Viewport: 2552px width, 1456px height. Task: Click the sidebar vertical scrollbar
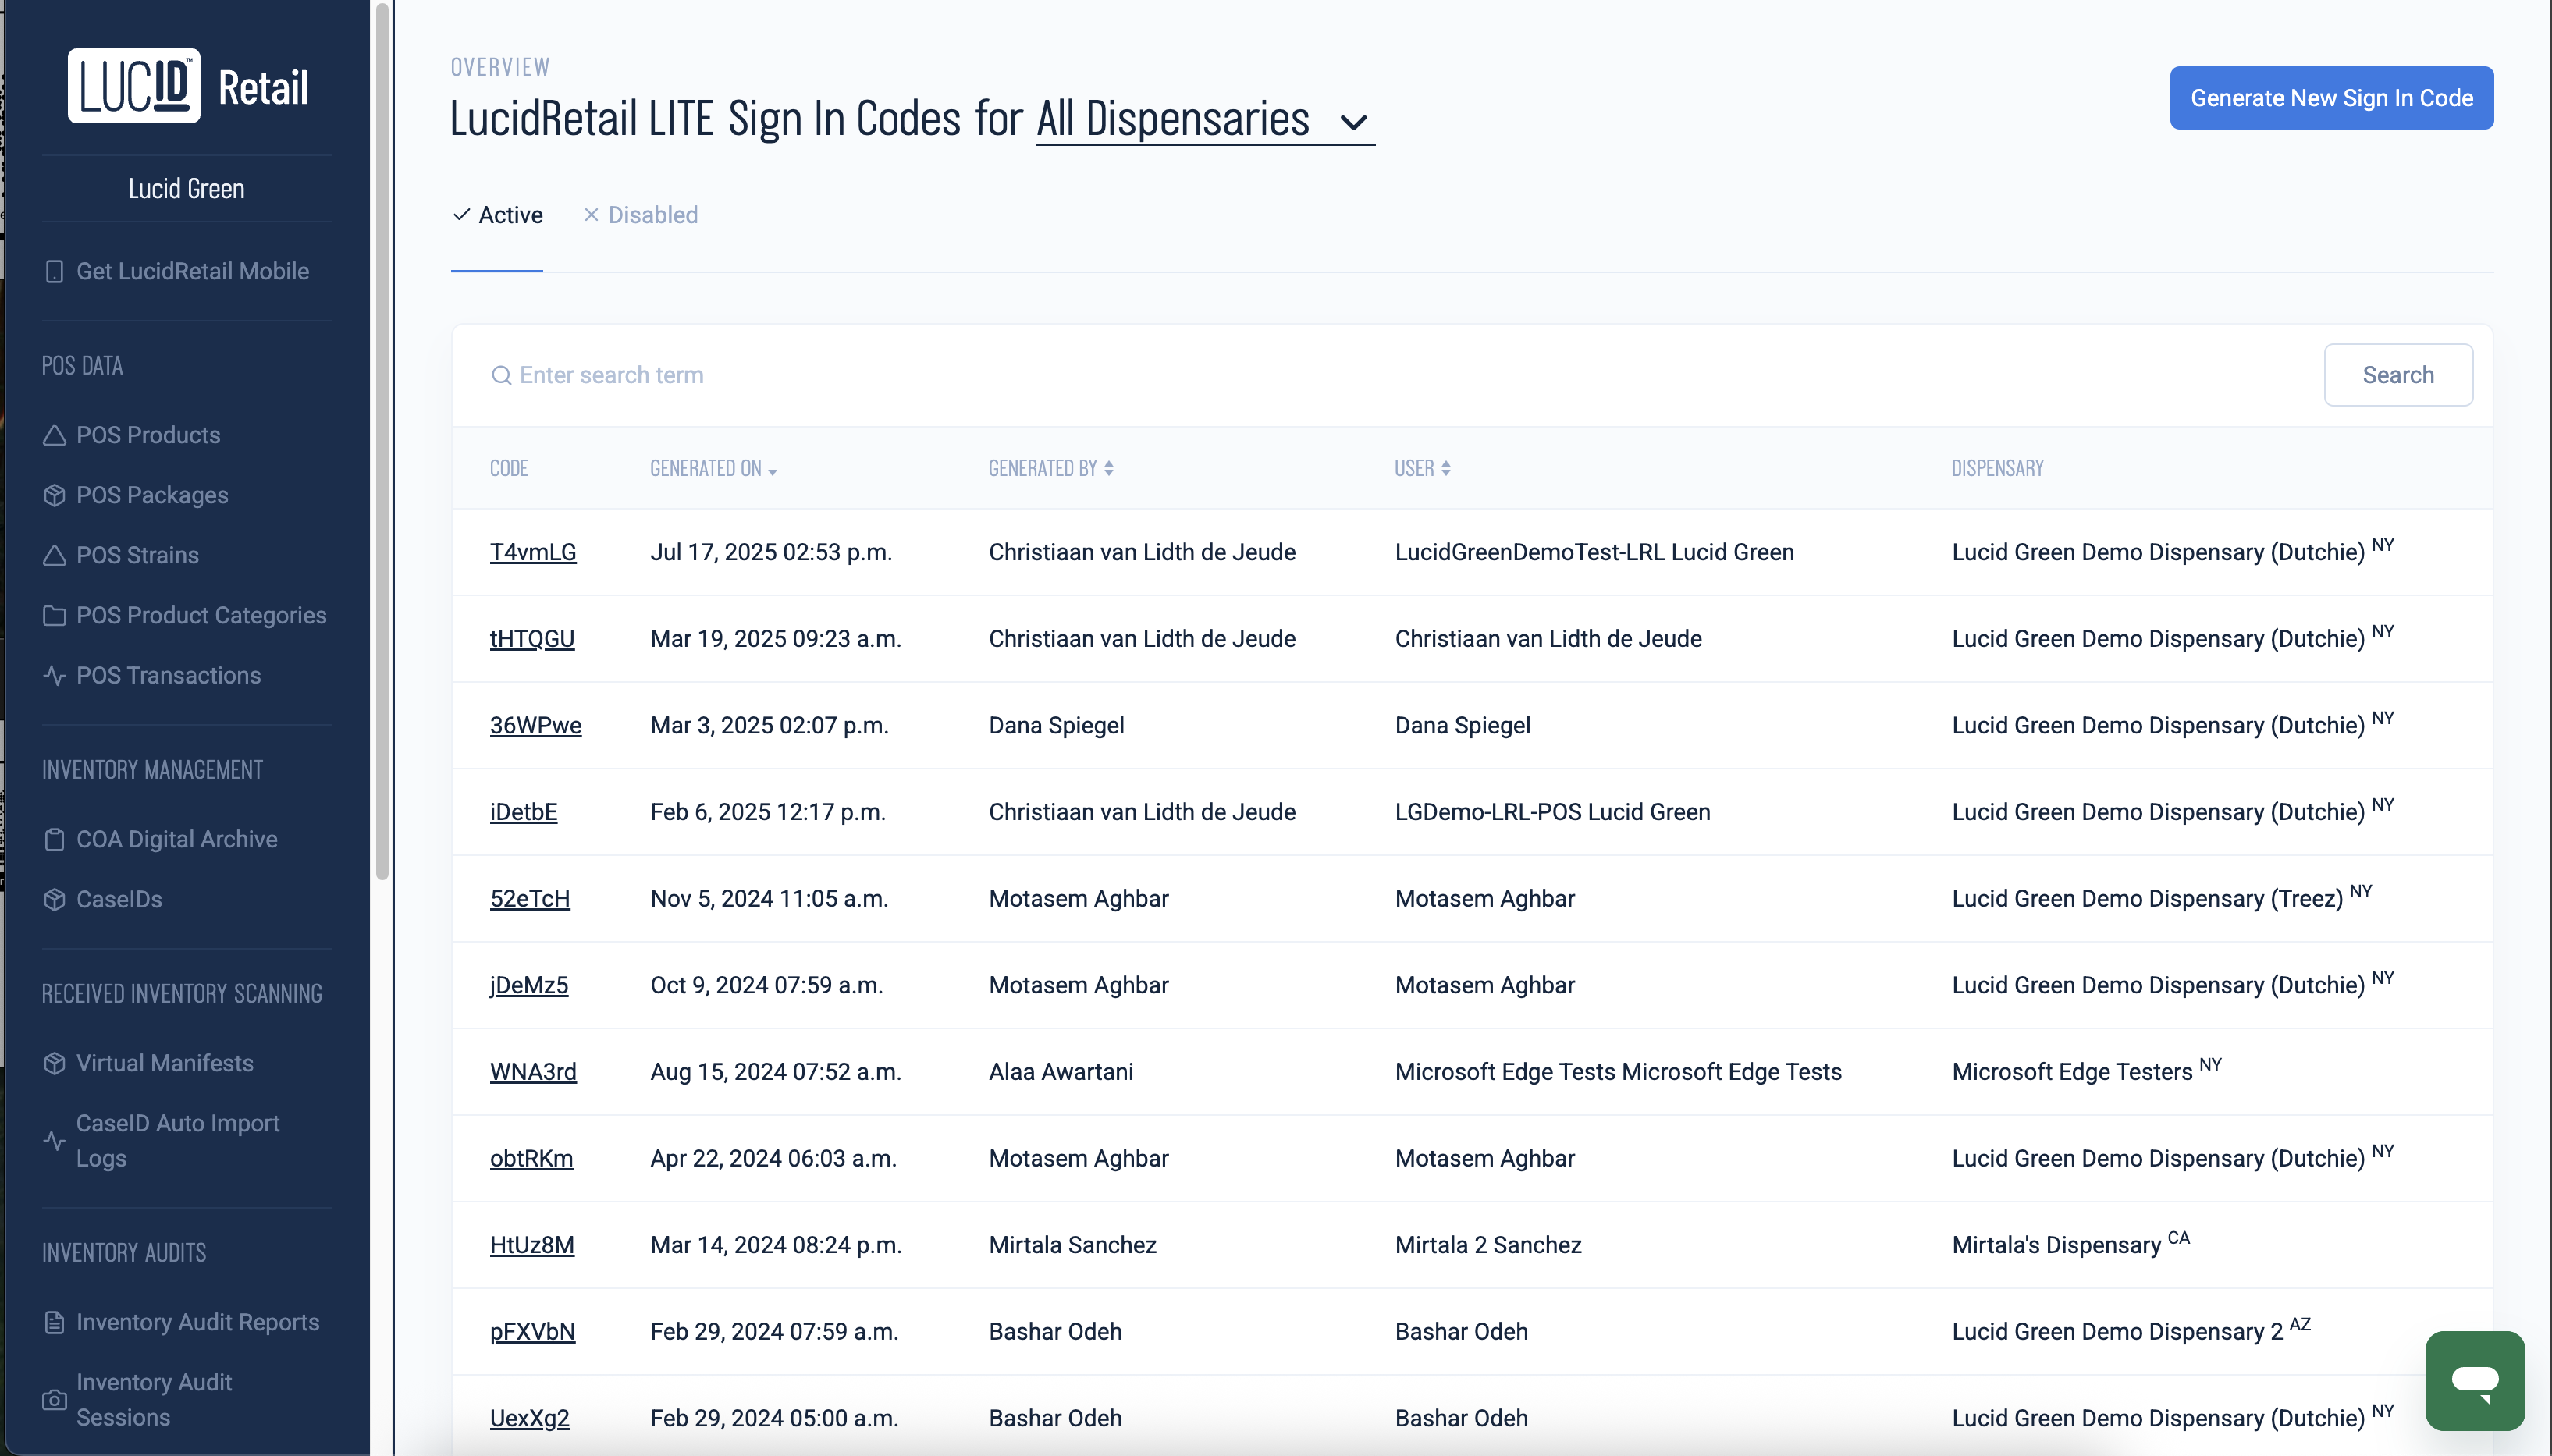point(381,440)
